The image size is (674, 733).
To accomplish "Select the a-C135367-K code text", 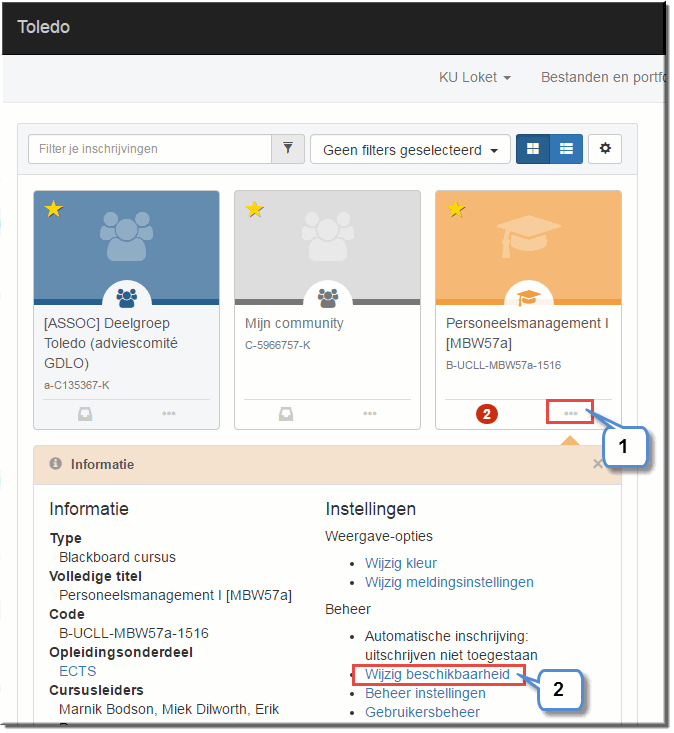I will [x=77, y=386].
